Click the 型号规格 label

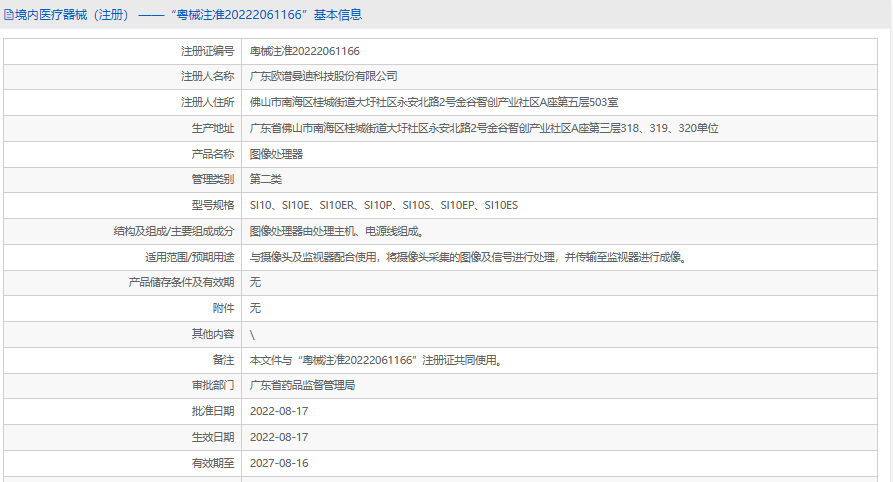pyautogui.click(x=212, y=205)
